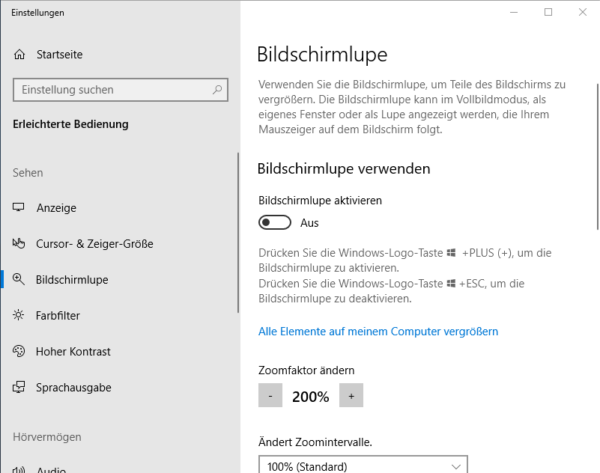Click the Startseite home icon

tap(20, 55)
